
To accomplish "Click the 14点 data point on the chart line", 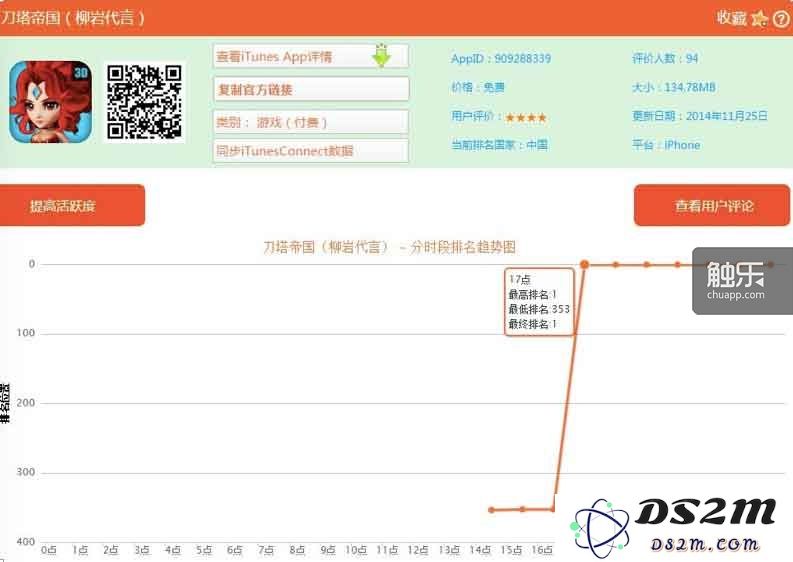I will (x=492, y=510).
